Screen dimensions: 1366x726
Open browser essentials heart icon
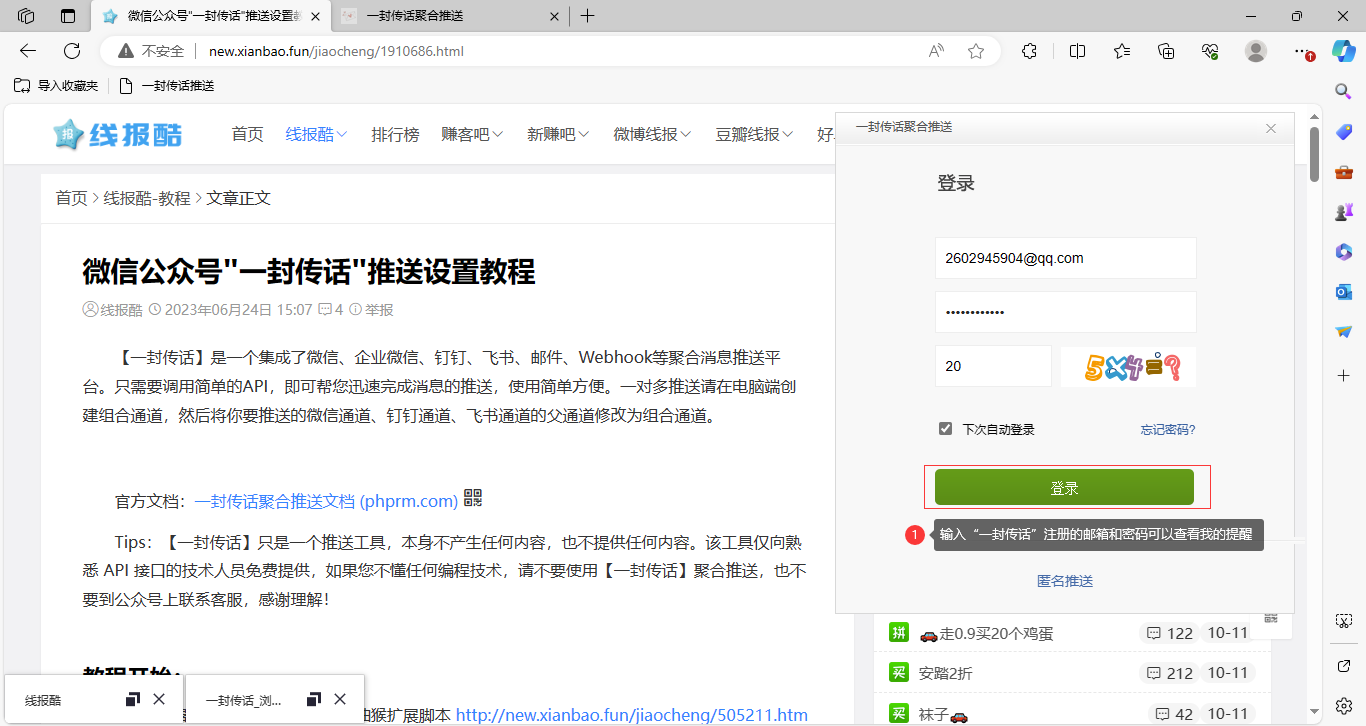point(1210,51)
